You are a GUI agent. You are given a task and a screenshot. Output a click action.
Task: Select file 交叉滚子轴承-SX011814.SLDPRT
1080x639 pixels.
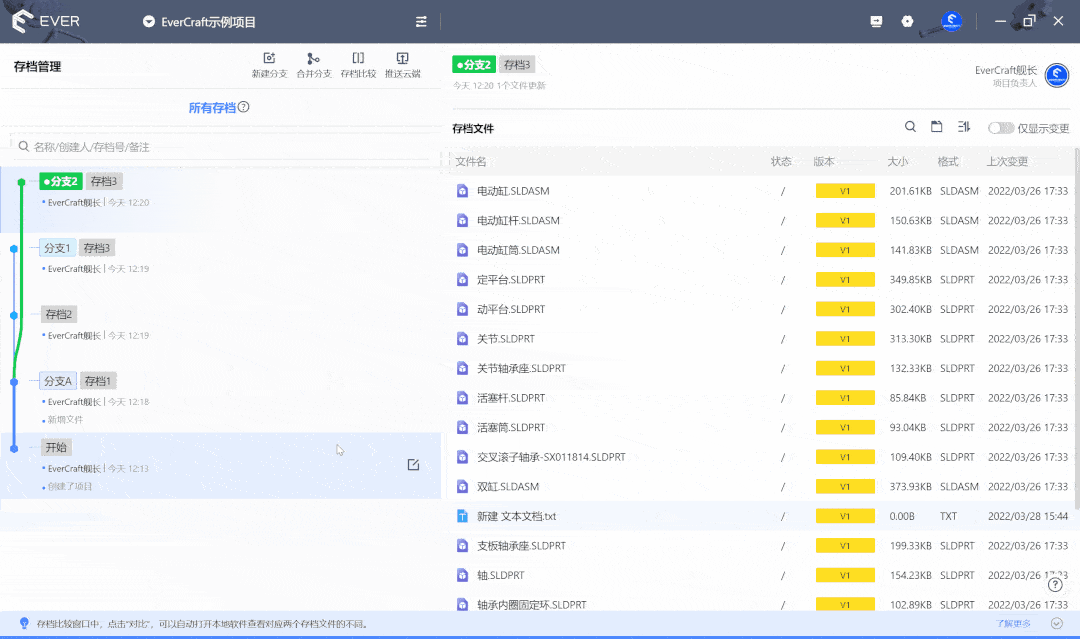click(761, 457)
